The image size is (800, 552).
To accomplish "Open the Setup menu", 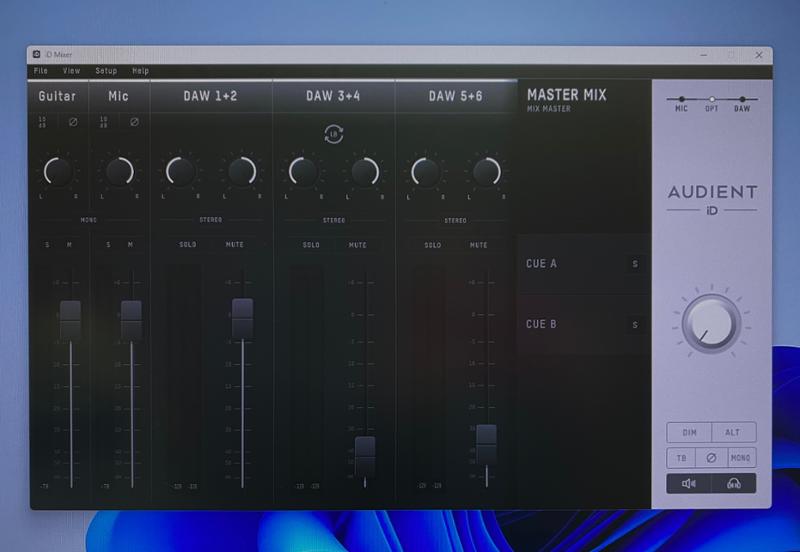I will click(x=106, y=71).
